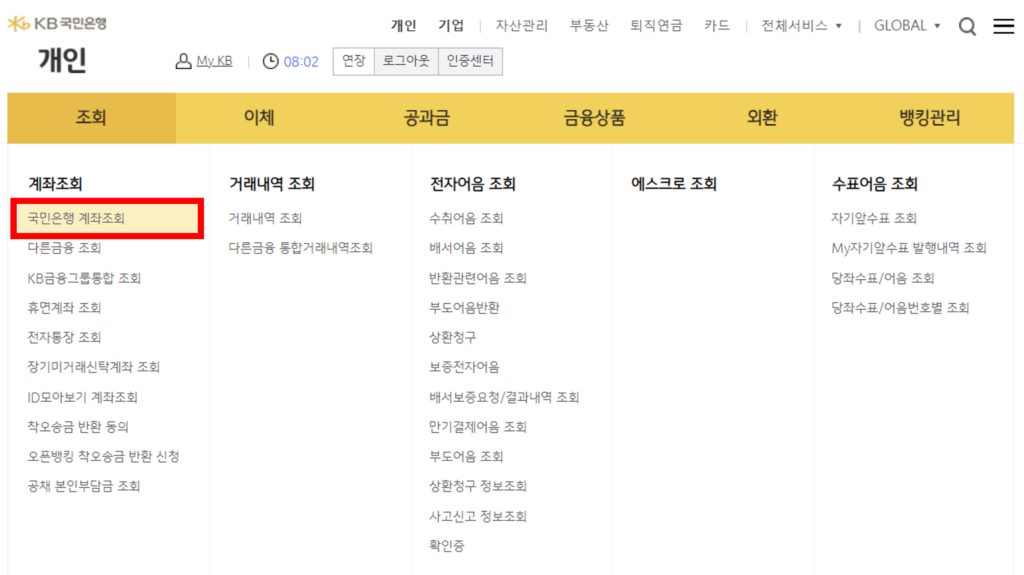1024x575 pixels.
Task: Open 수취어음 조회
Action: click(x=466, y=218)
